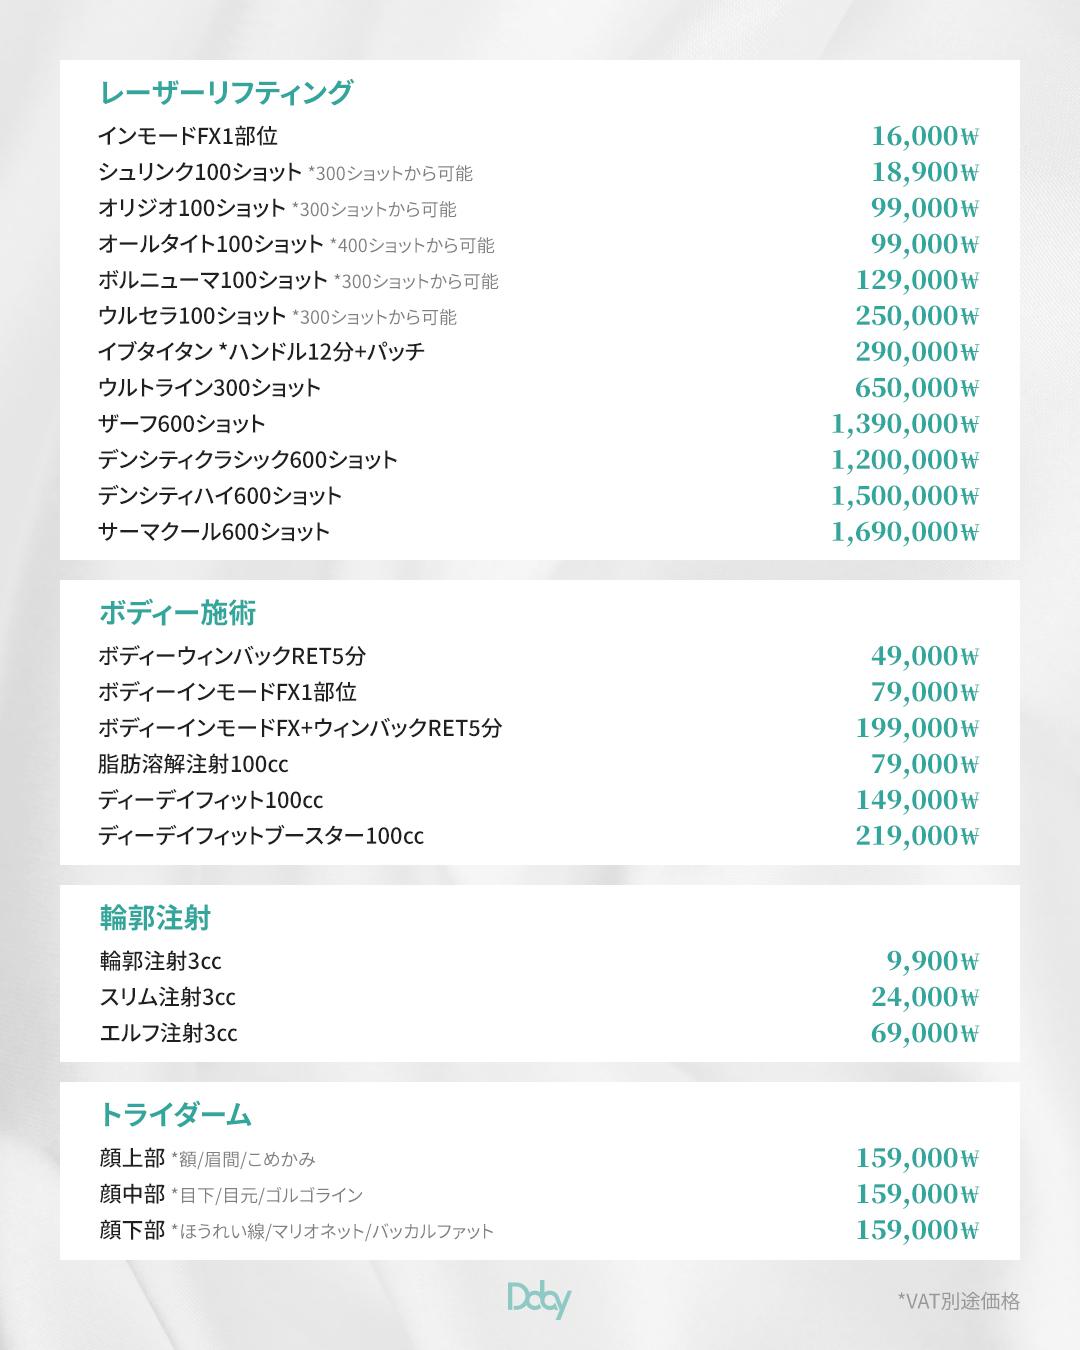Click the 輪郭注射 section heading
Screen dimensions: 1080x1350
pyautogui.click(x=155, y=917)
